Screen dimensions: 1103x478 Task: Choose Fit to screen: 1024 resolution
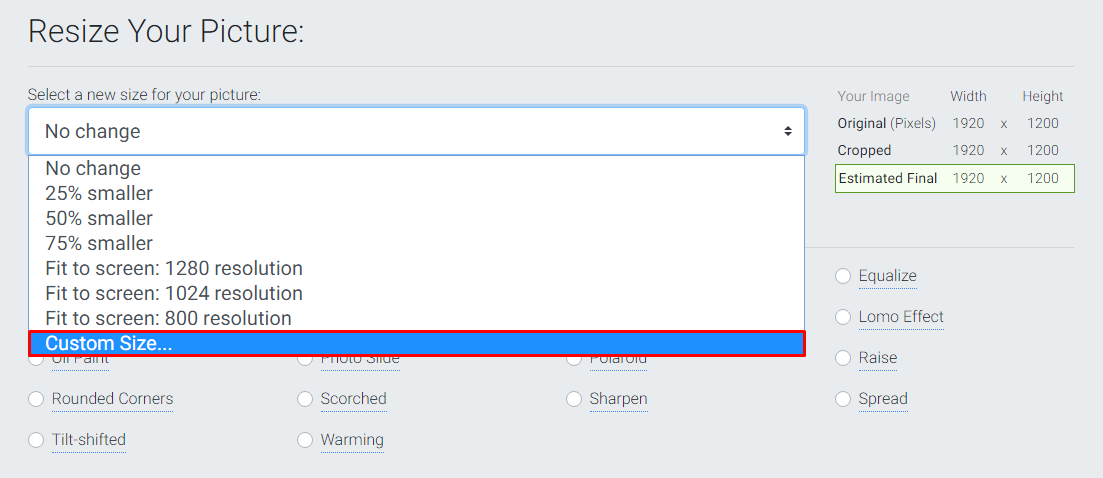pos(174,294)
